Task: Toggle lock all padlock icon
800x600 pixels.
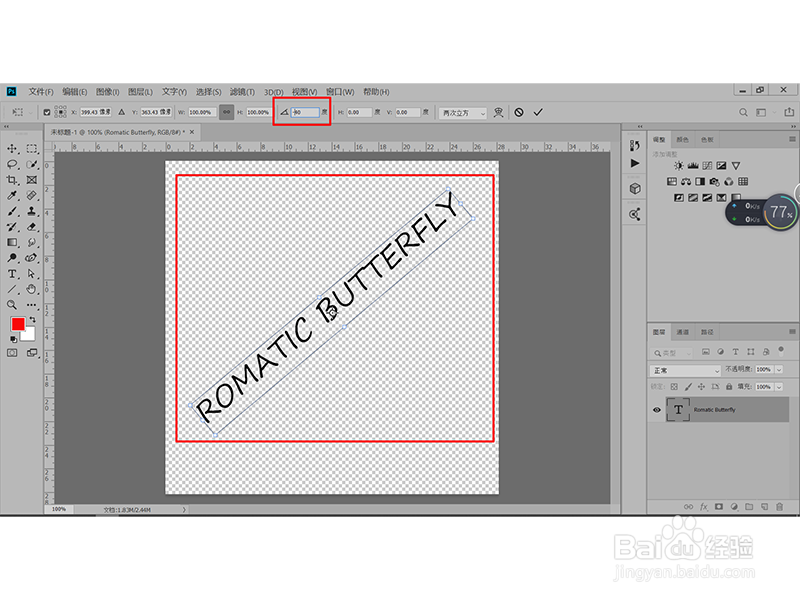Action: point(729,387)
